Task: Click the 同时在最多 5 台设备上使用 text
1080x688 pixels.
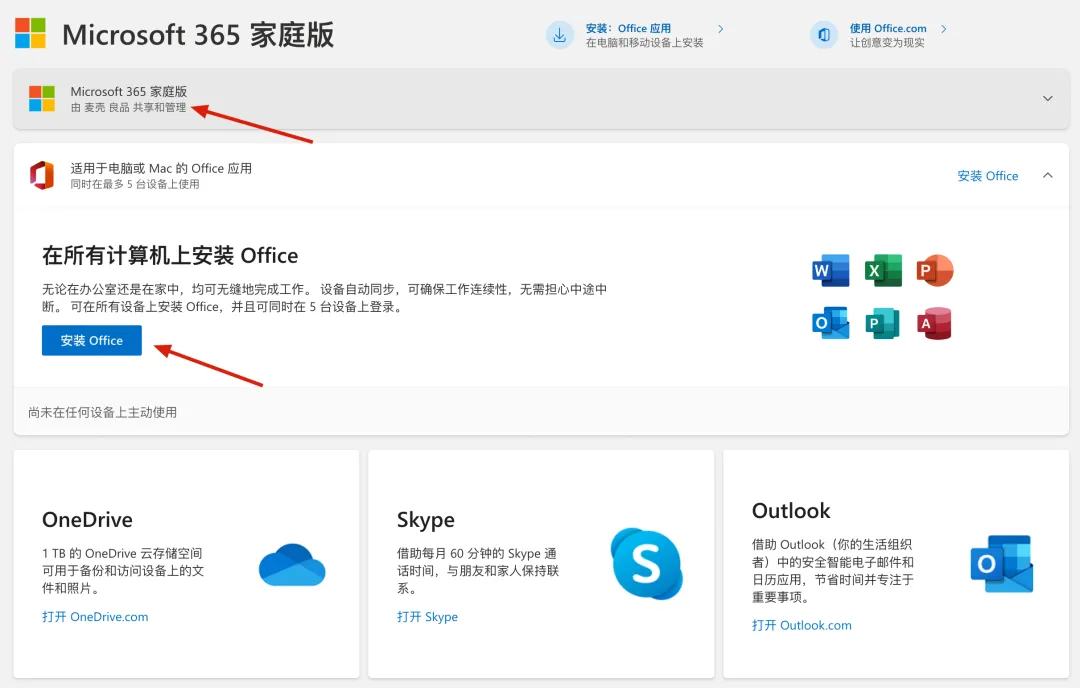Action: click(135, 184)
